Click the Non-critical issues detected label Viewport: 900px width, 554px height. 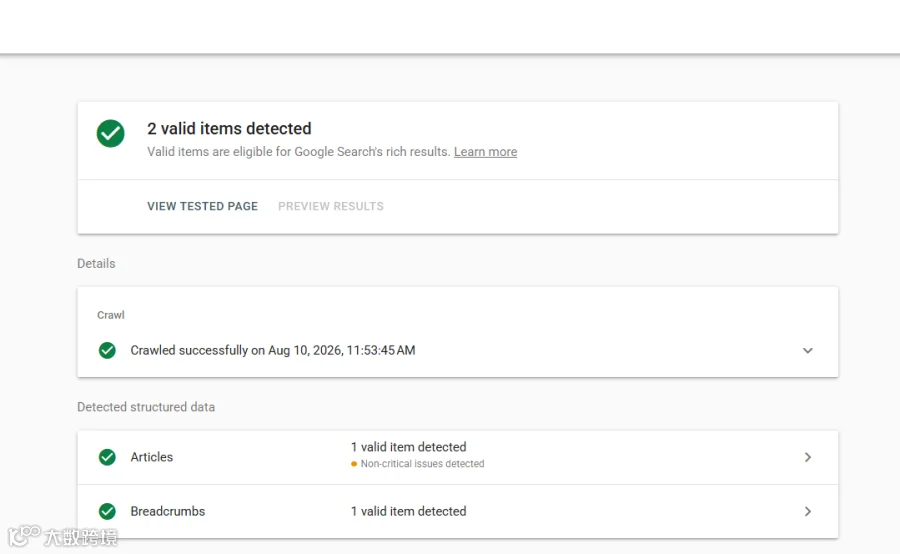(422, 464)
